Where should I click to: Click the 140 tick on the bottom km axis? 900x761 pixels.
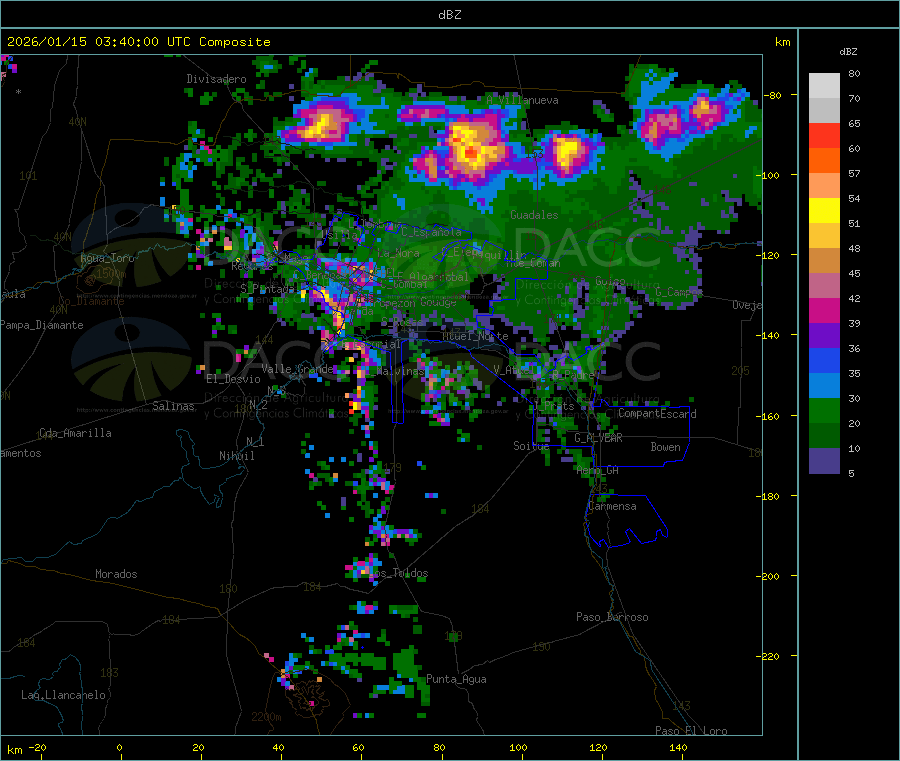point(678,747)
